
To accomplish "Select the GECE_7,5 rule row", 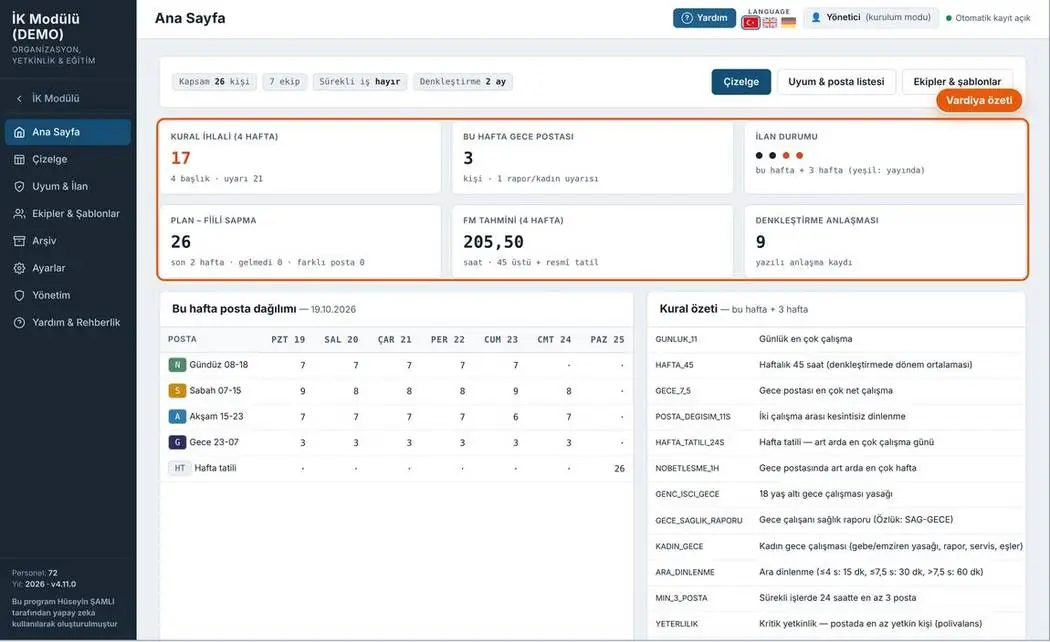I will [x=836, y=391].
